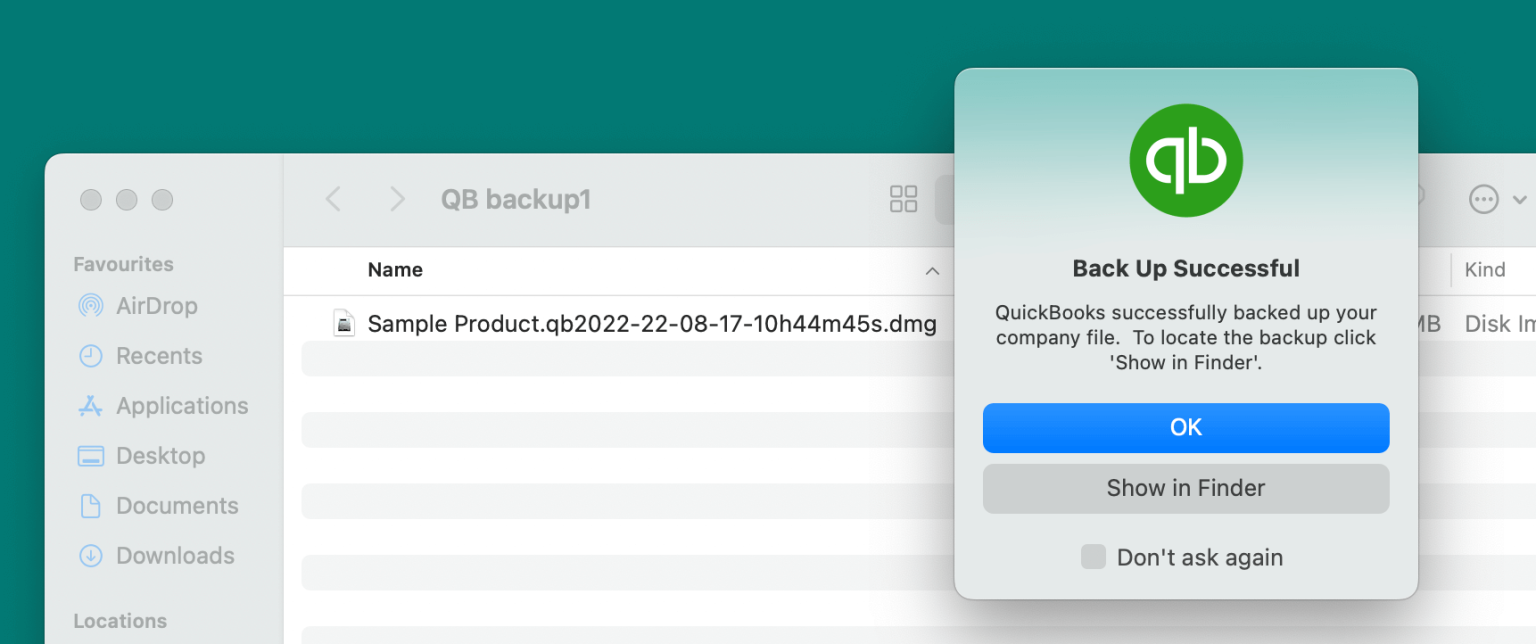Switch to icon grid view
The width and height of the screenshot is (1536, 644).
[x=903, y=199]
